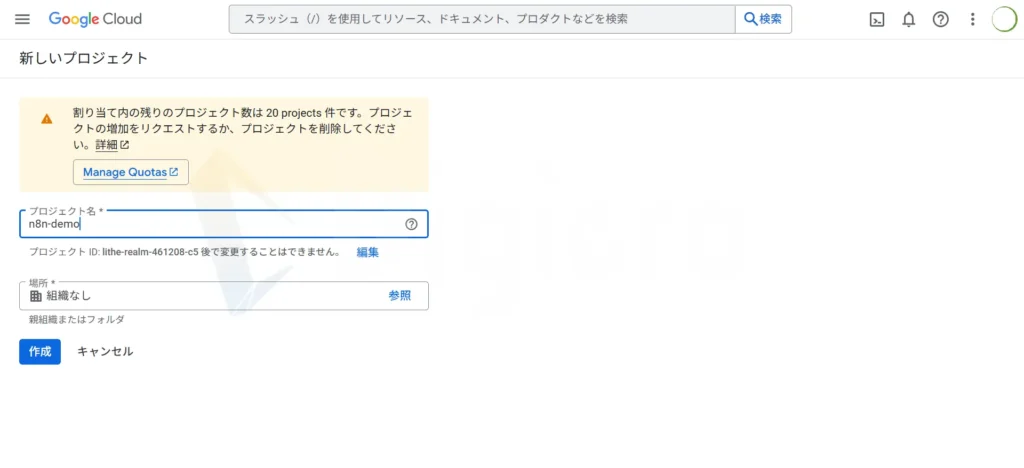Open the 詳細 details link
The image size is (1024, 468).
112,145
